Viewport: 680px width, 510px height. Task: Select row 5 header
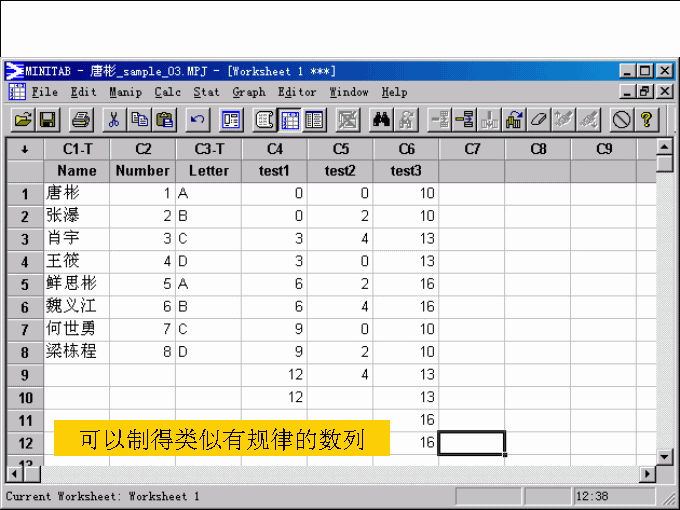[x=24, y=284]
